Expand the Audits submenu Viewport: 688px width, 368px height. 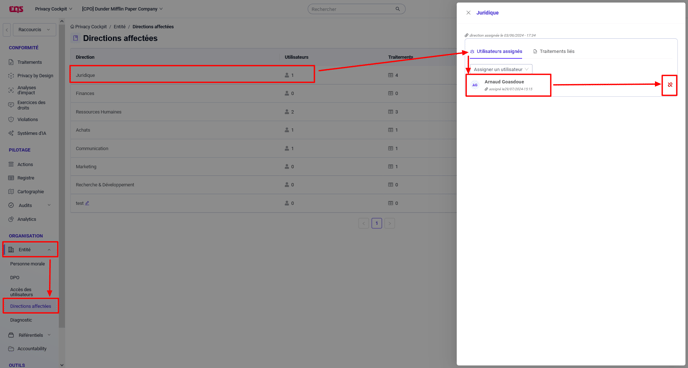[x=49, y=205]
